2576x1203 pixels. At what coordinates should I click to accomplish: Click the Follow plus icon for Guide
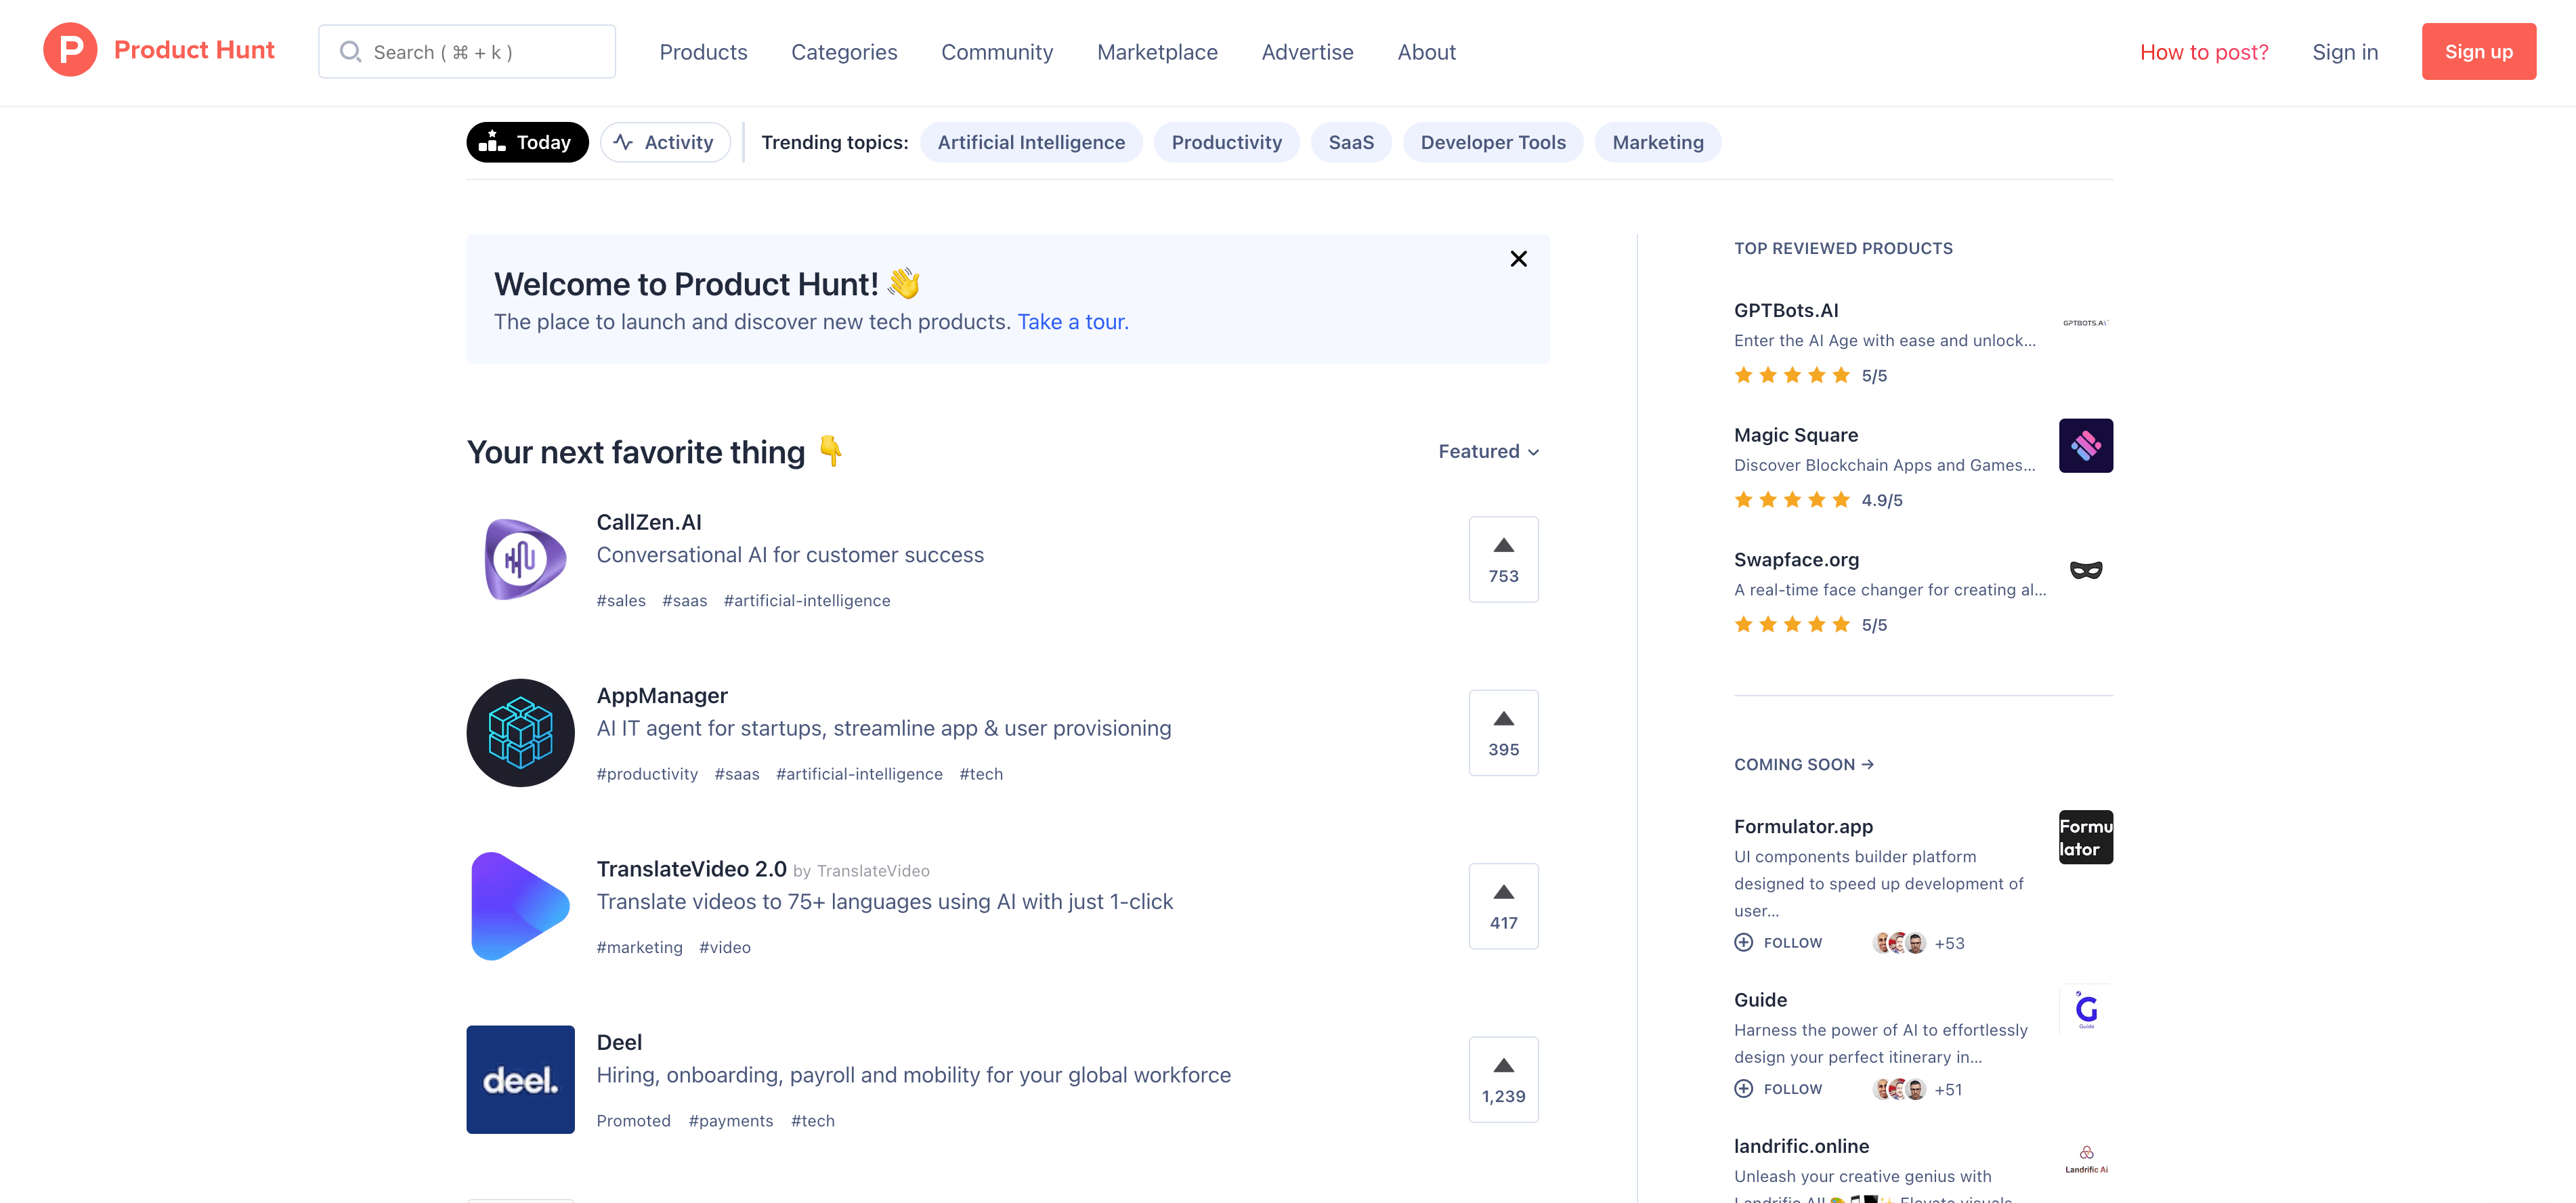(x=1745, y=1088)
